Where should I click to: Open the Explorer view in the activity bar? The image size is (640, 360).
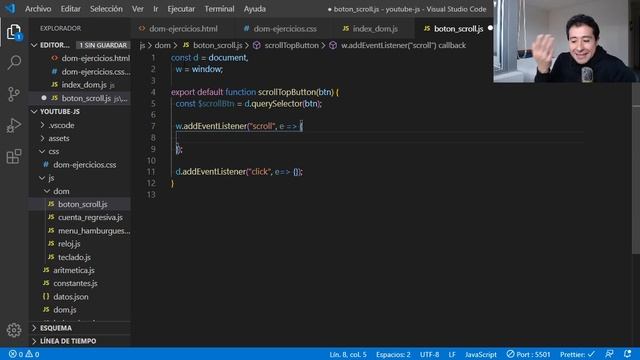pos(14,32)
